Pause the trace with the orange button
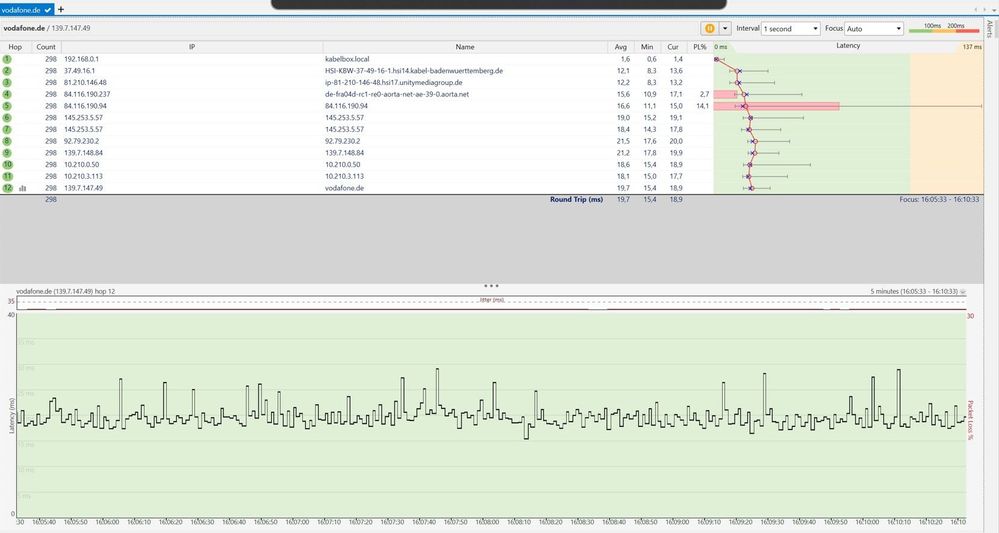The image size is (999, 533). tap(709, 29)
